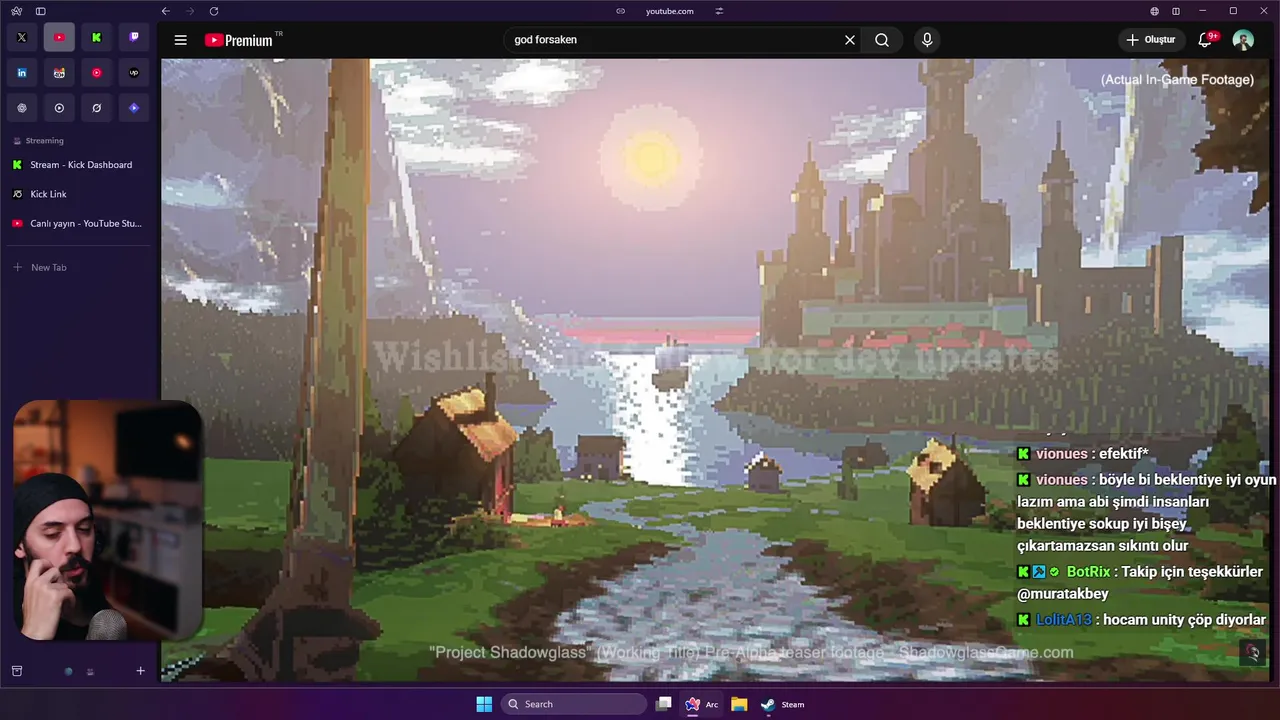Click the youtube.com address bar
The width and height of the screenshot is (1280, 720).
tap(669, 11)
